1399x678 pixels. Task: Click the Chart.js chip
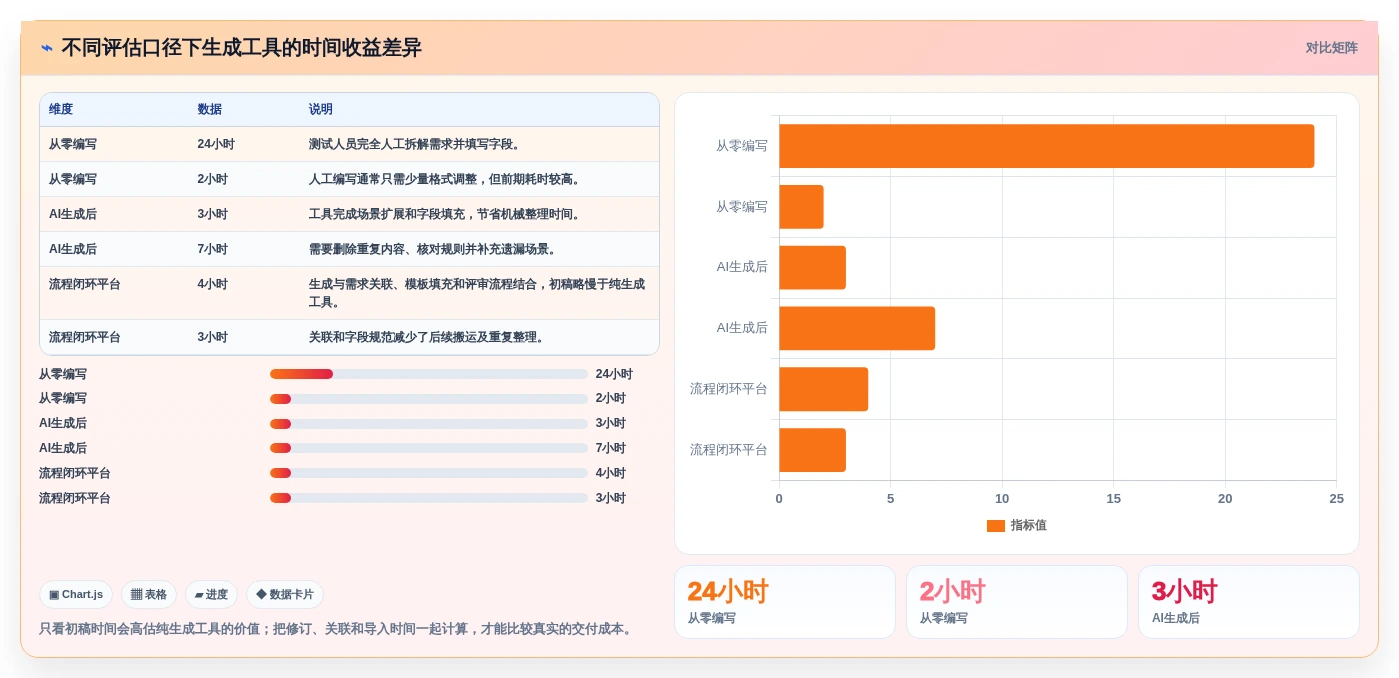[76, 594]
